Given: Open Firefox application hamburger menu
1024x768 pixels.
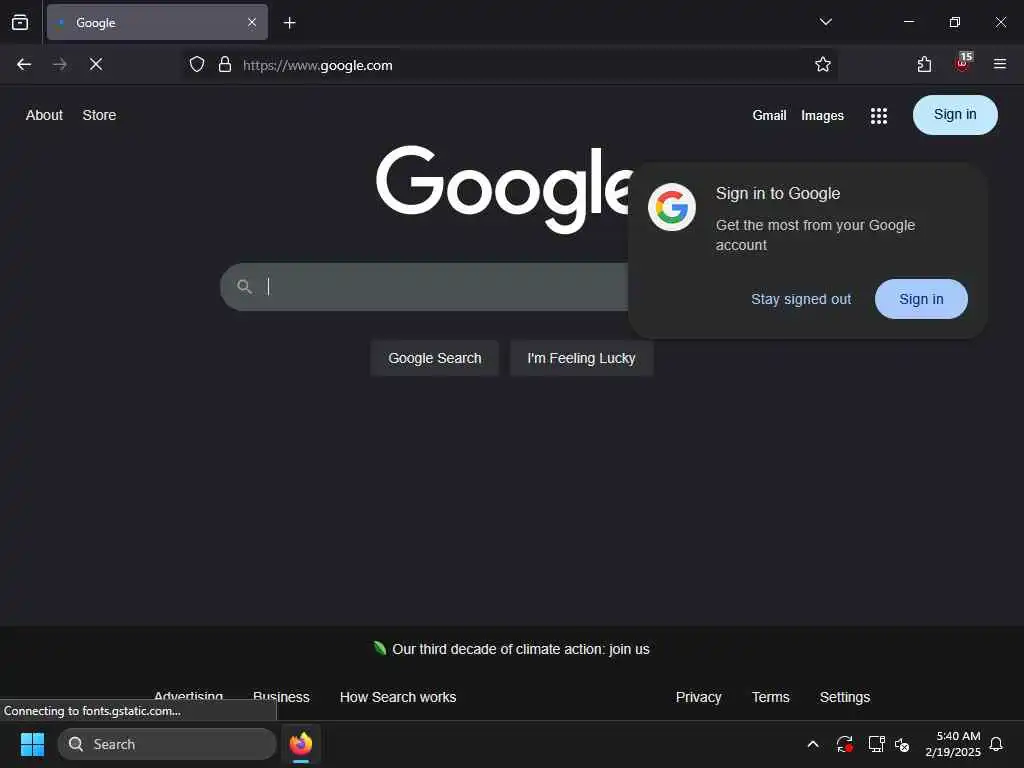Looking at the screenshot, I should (1000, 64).
